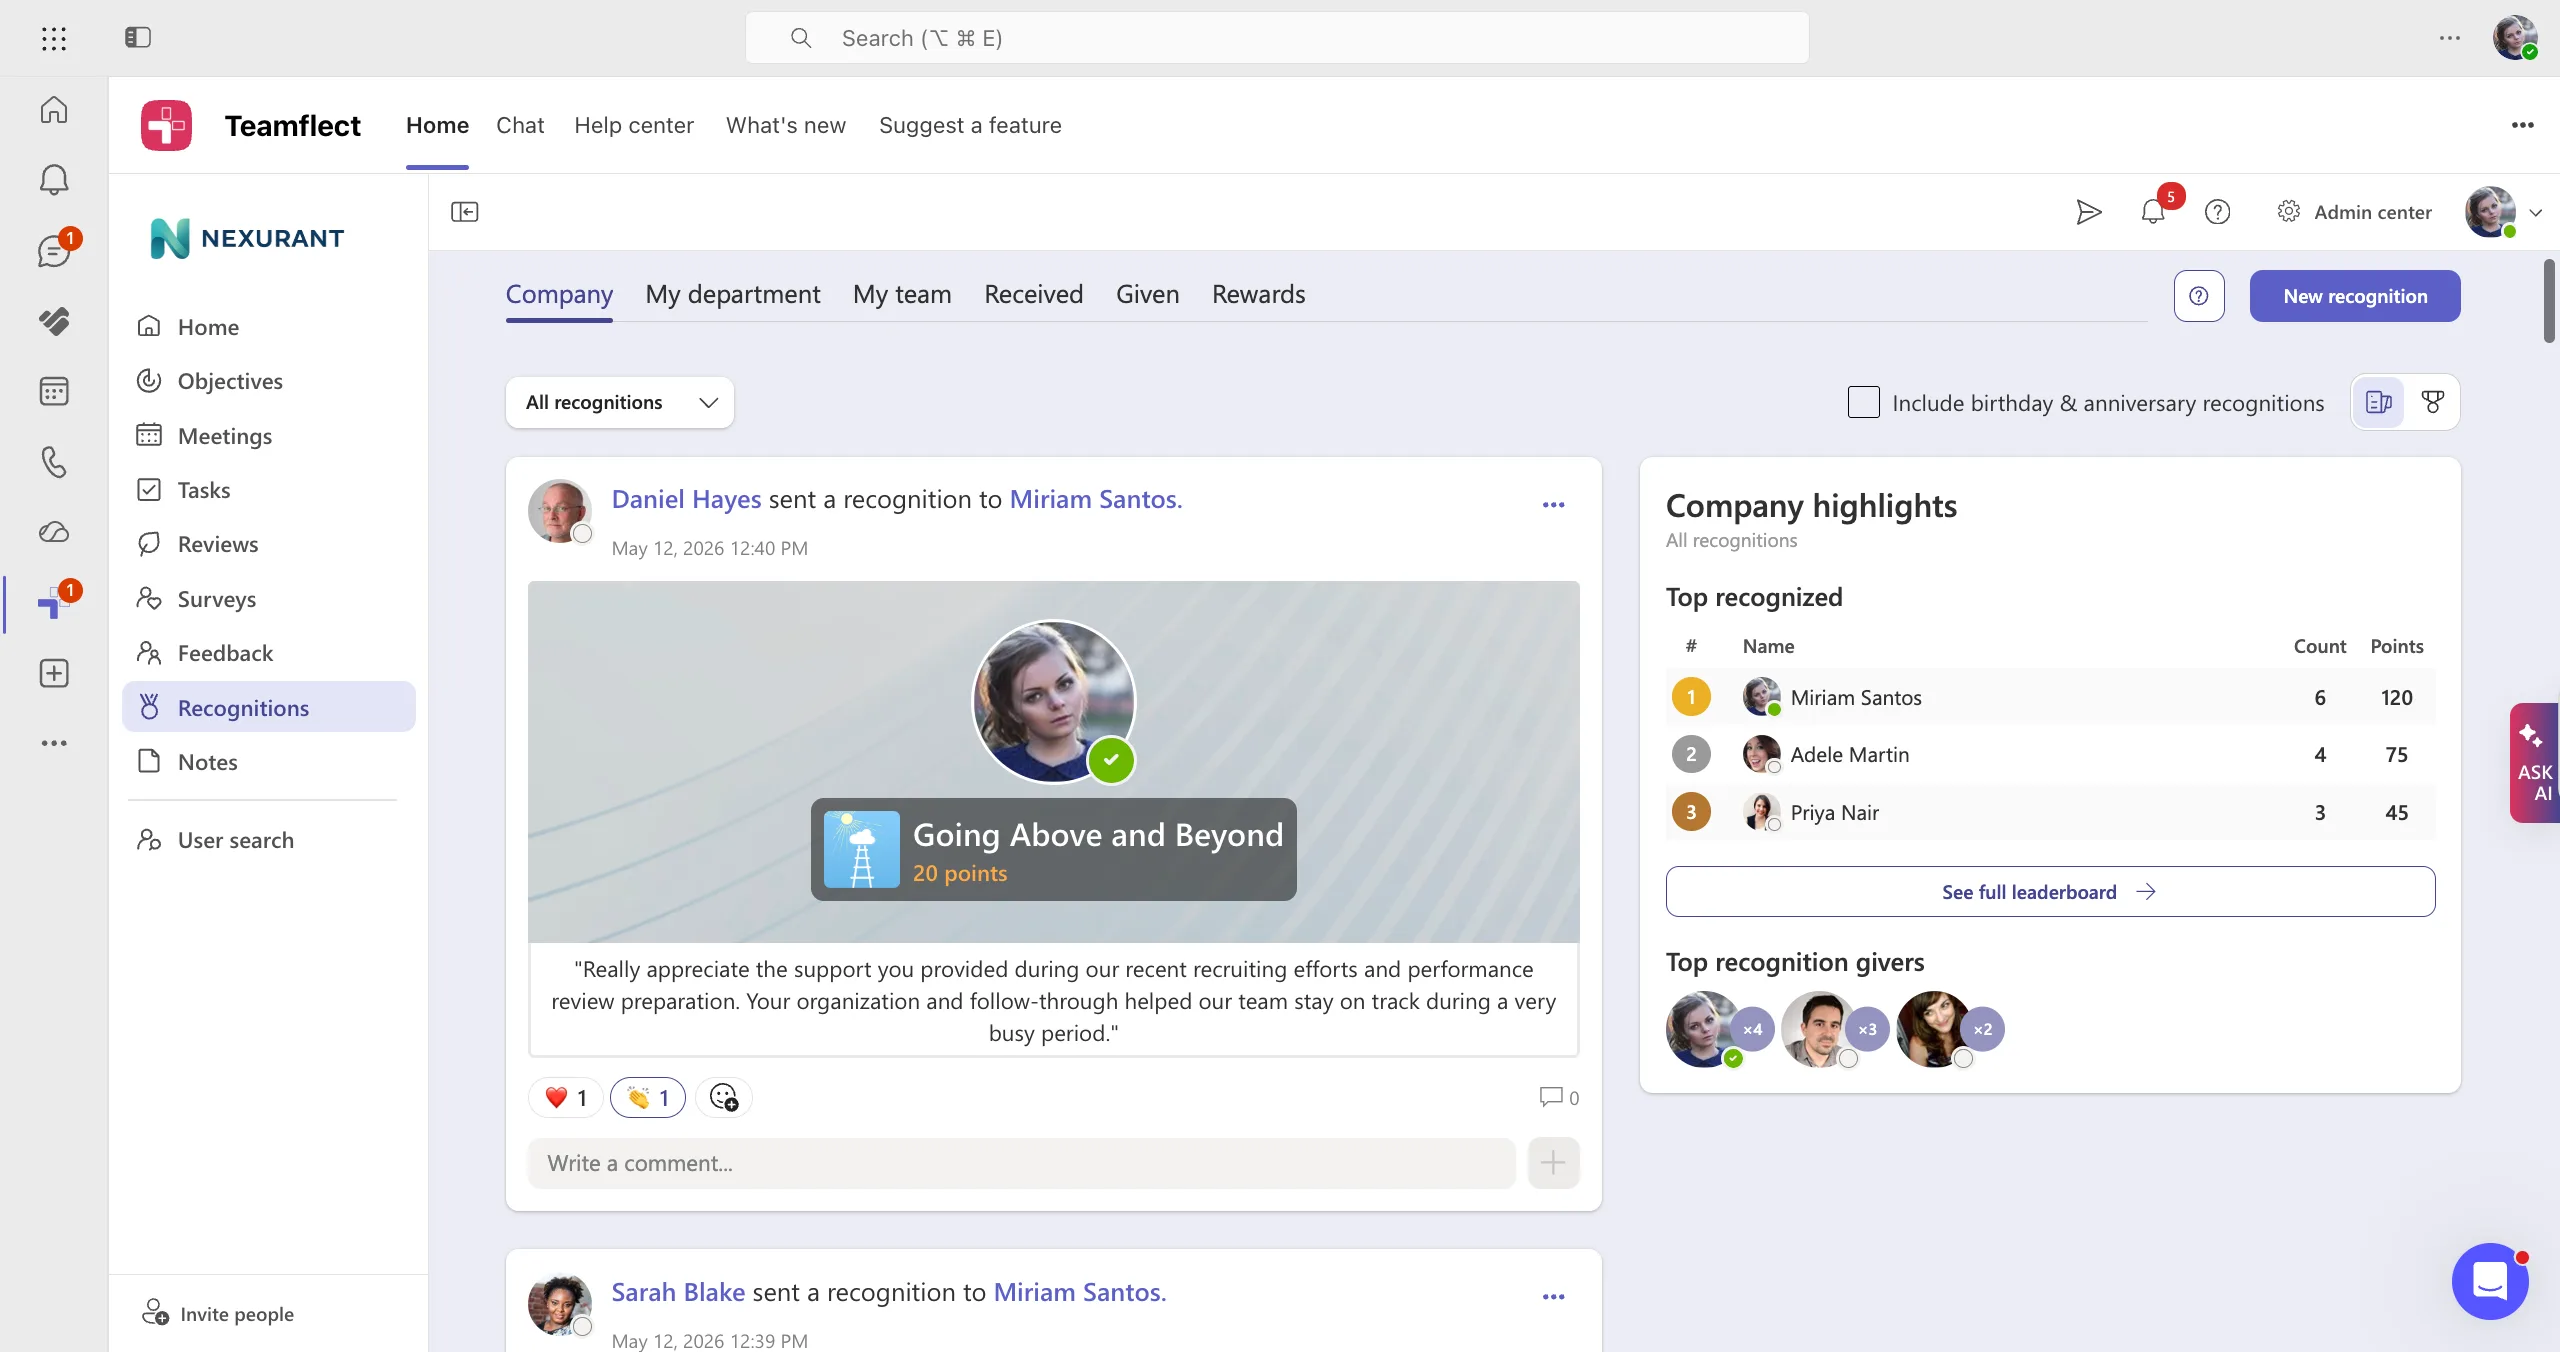Open the Teams app launcher grid

(x=54, y=38)
